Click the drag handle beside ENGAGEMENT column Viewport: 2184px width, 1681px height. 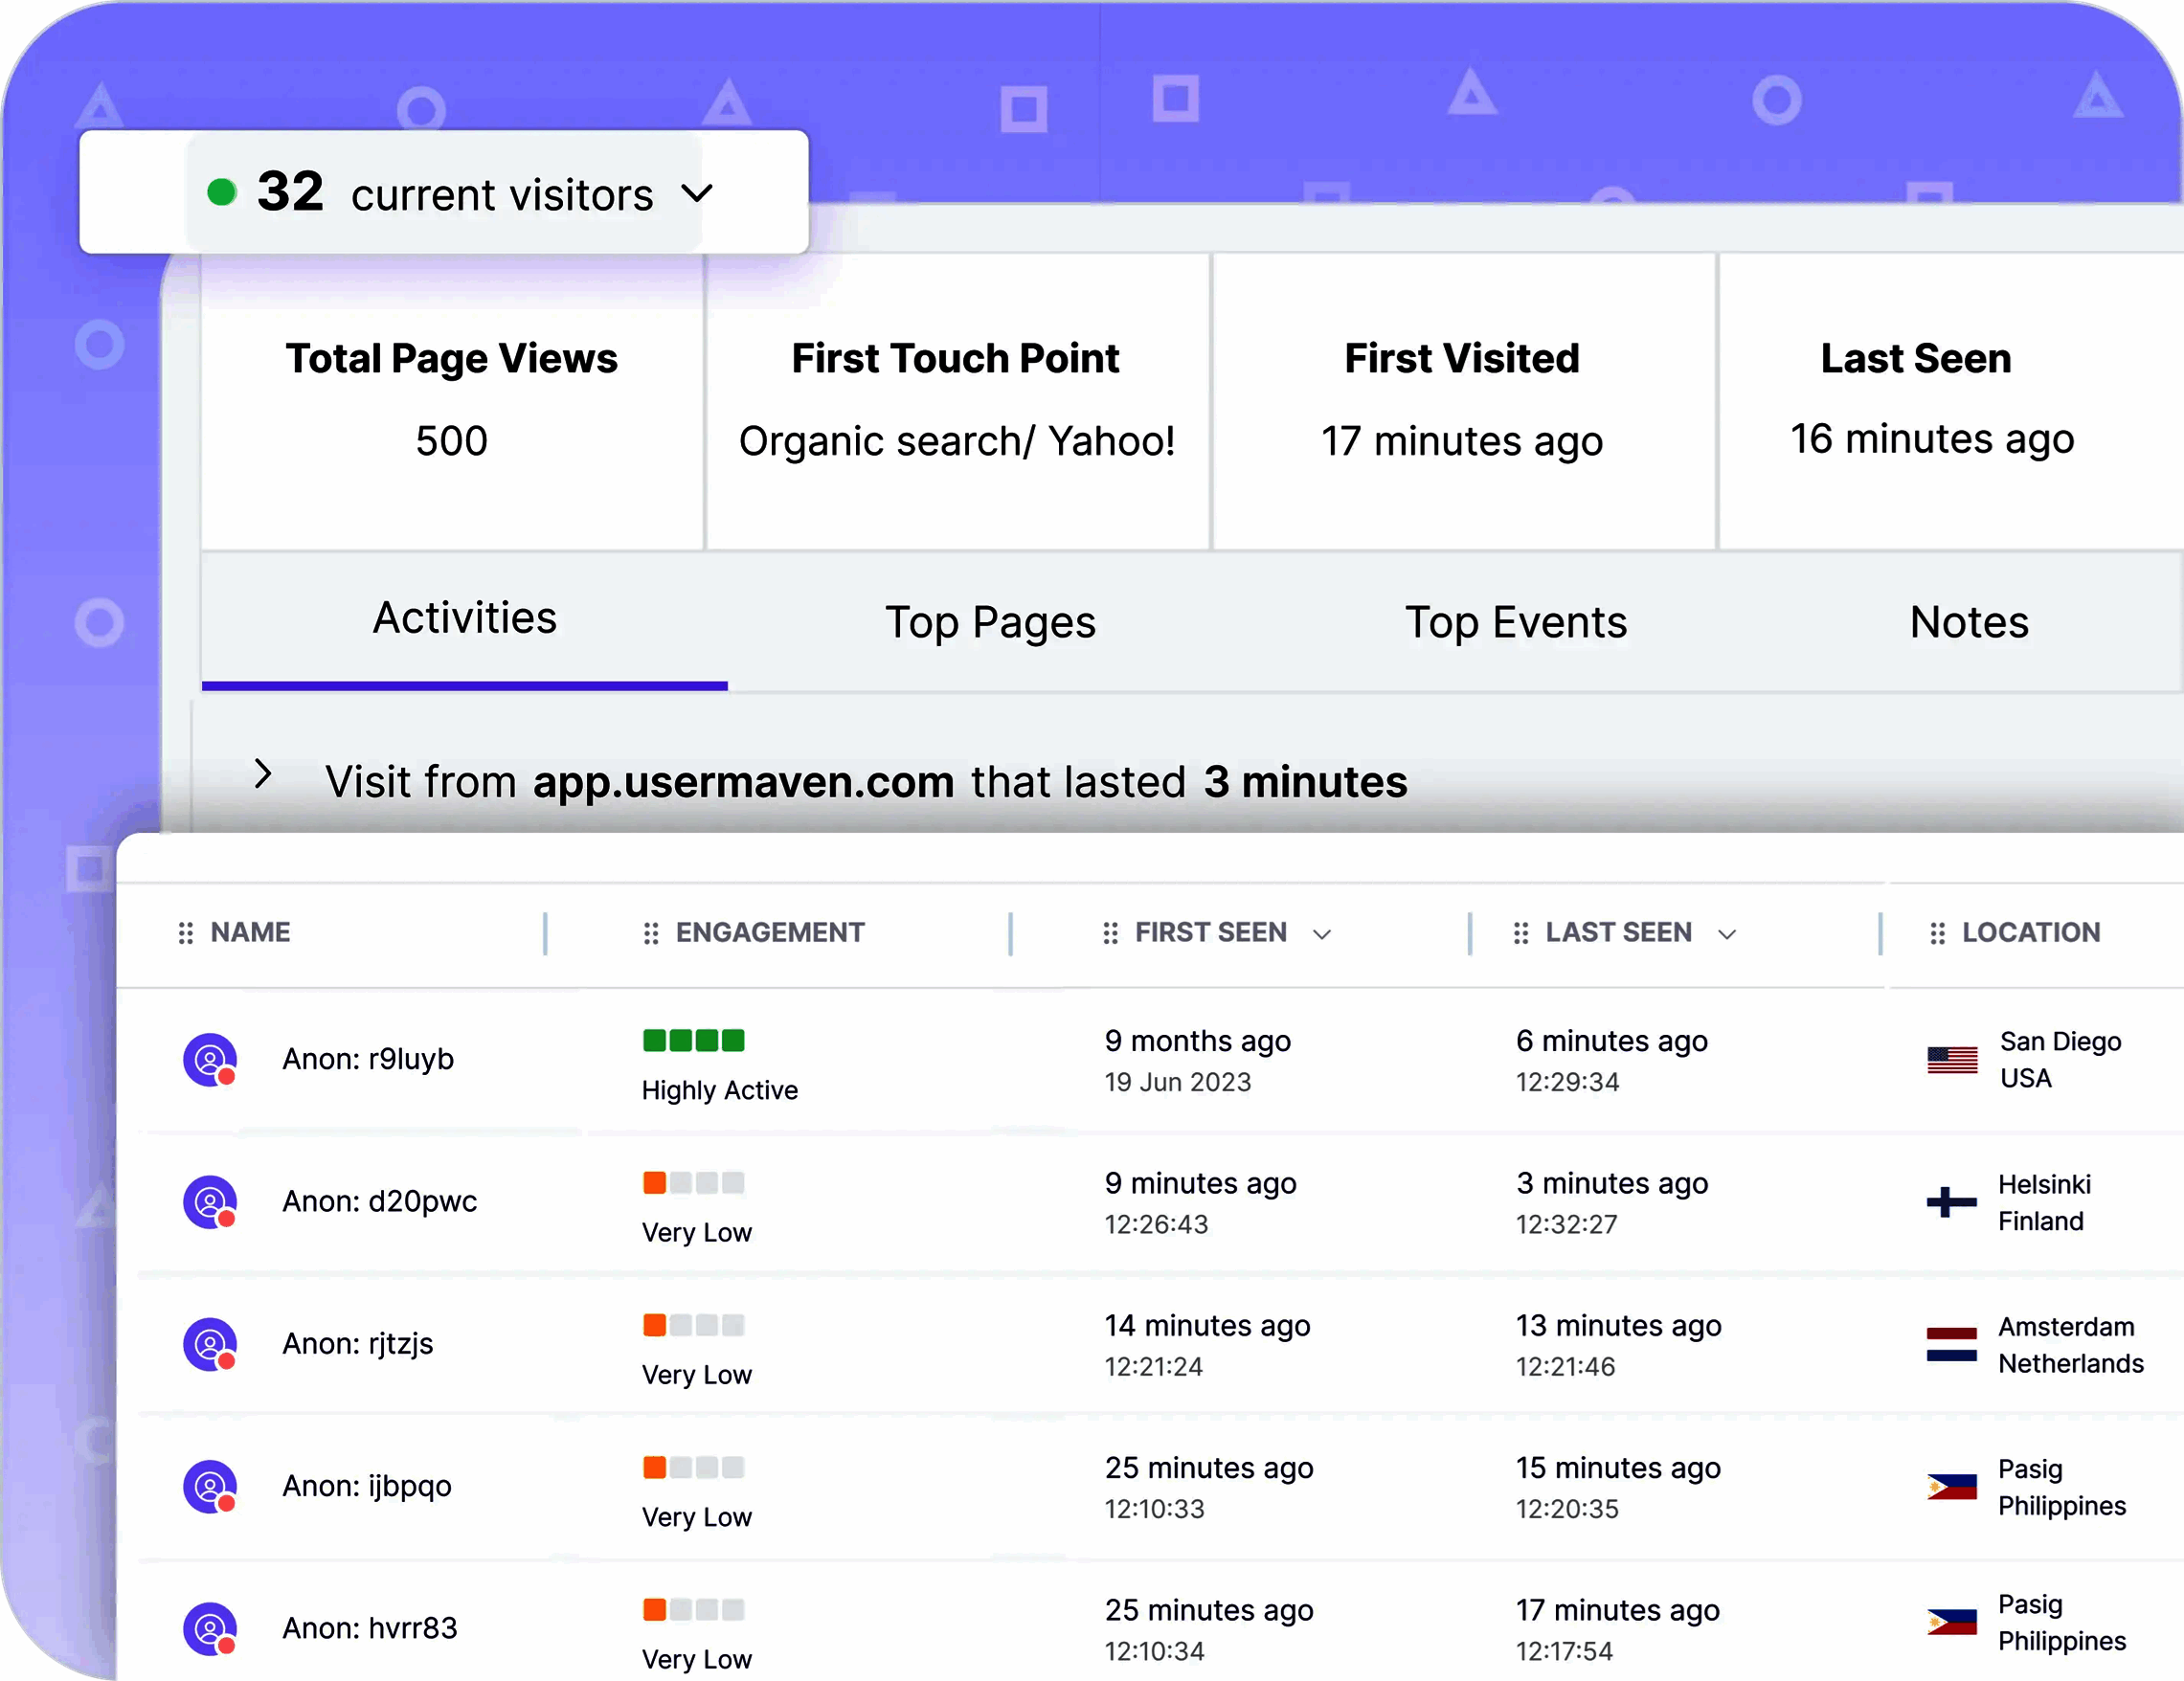click(x=651, y=933)
